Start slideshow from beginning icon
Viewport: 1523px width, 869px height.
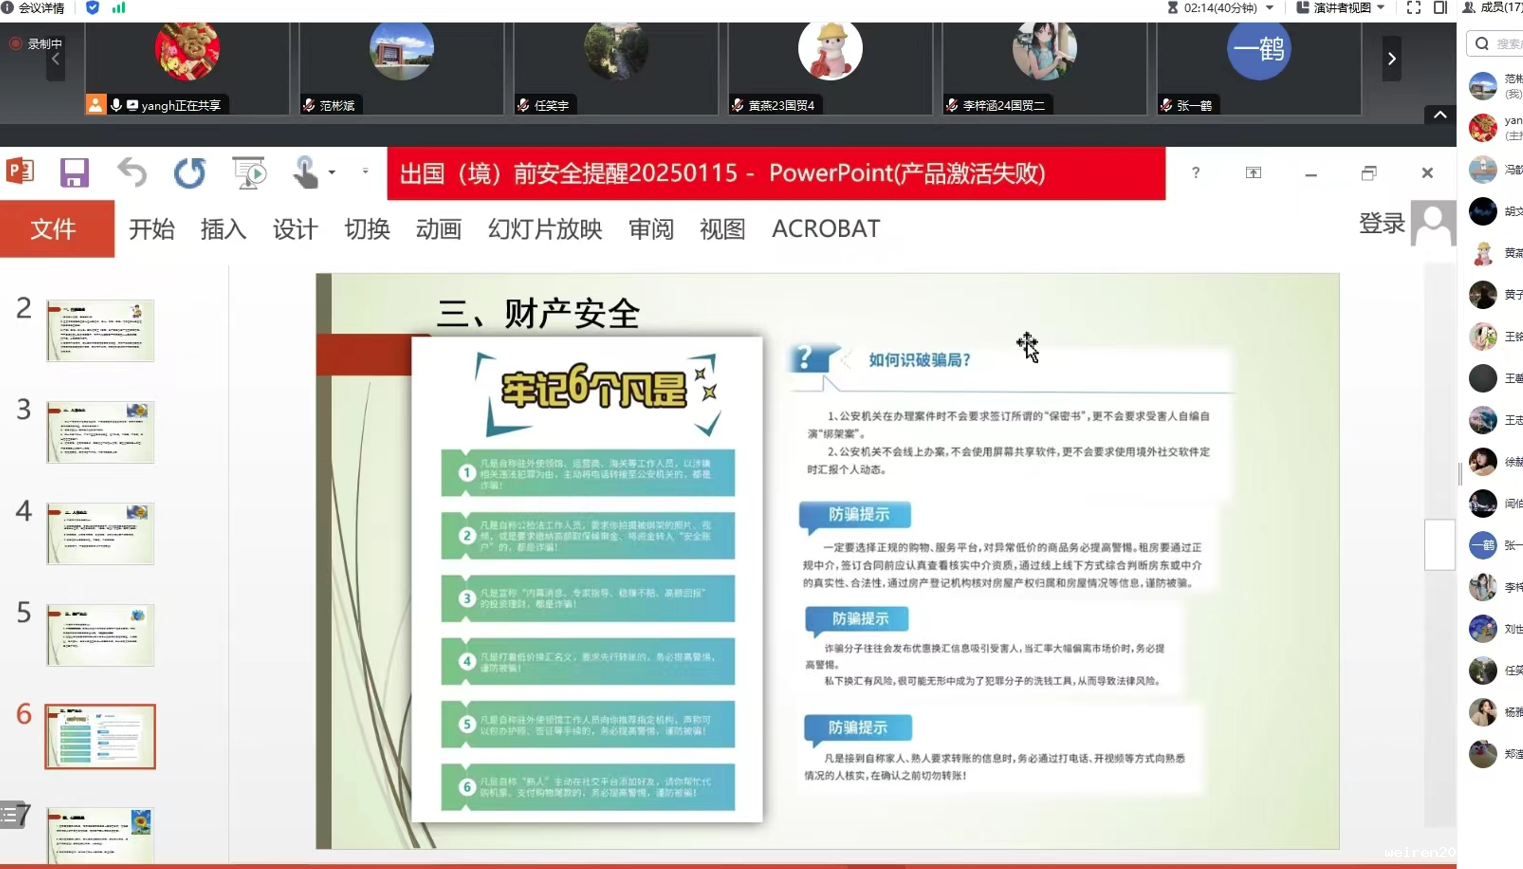(x=249, y=173)
